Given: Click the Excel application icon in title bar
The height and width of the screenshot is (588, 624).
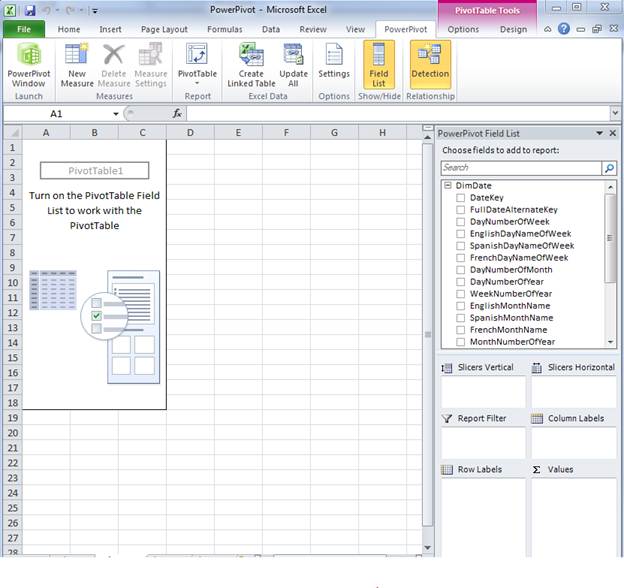Looking at the screenshot, I should [10, 10].
